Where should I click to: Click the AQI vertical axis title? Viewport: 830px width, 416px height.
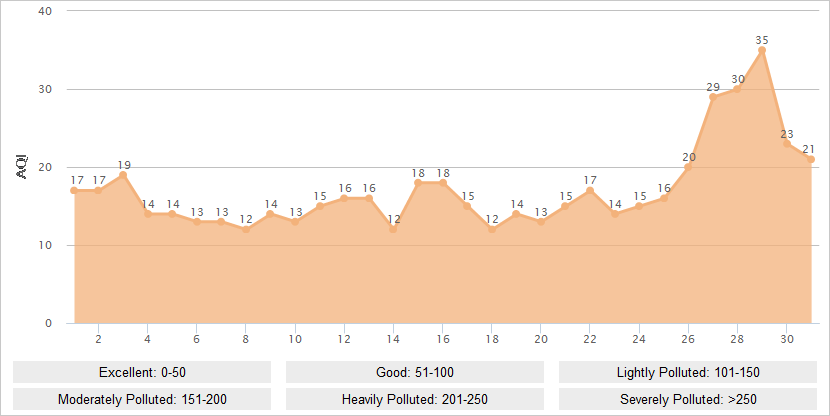[22, 167]
